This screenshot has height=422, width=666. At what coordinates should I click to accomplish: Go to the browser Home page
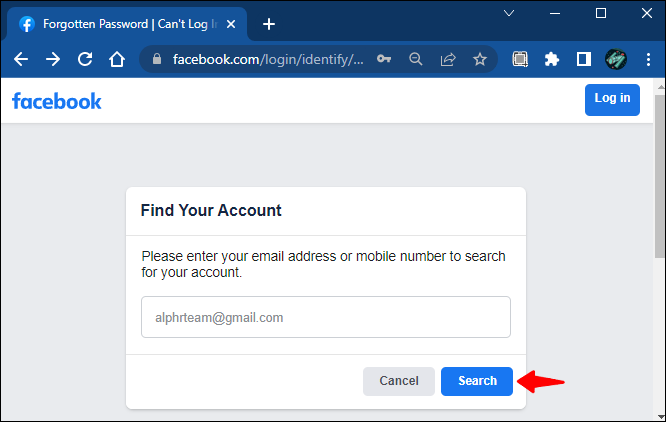tap(117, 59)
